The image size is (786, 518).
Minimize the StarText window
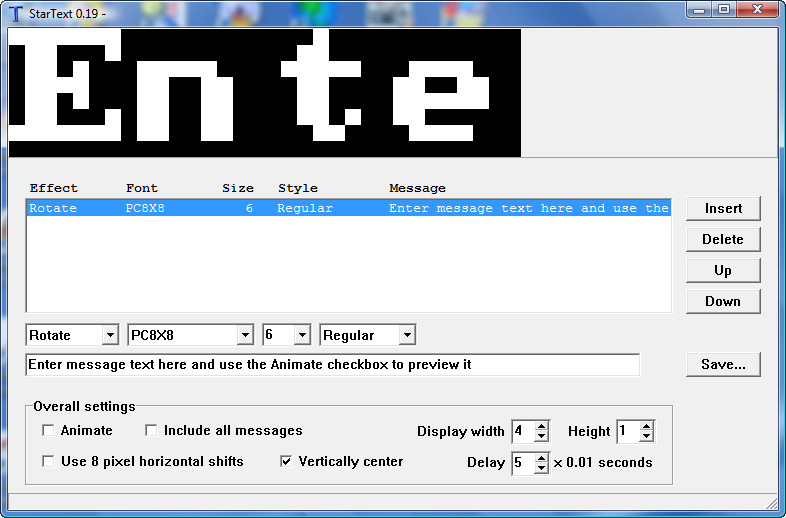700,9
